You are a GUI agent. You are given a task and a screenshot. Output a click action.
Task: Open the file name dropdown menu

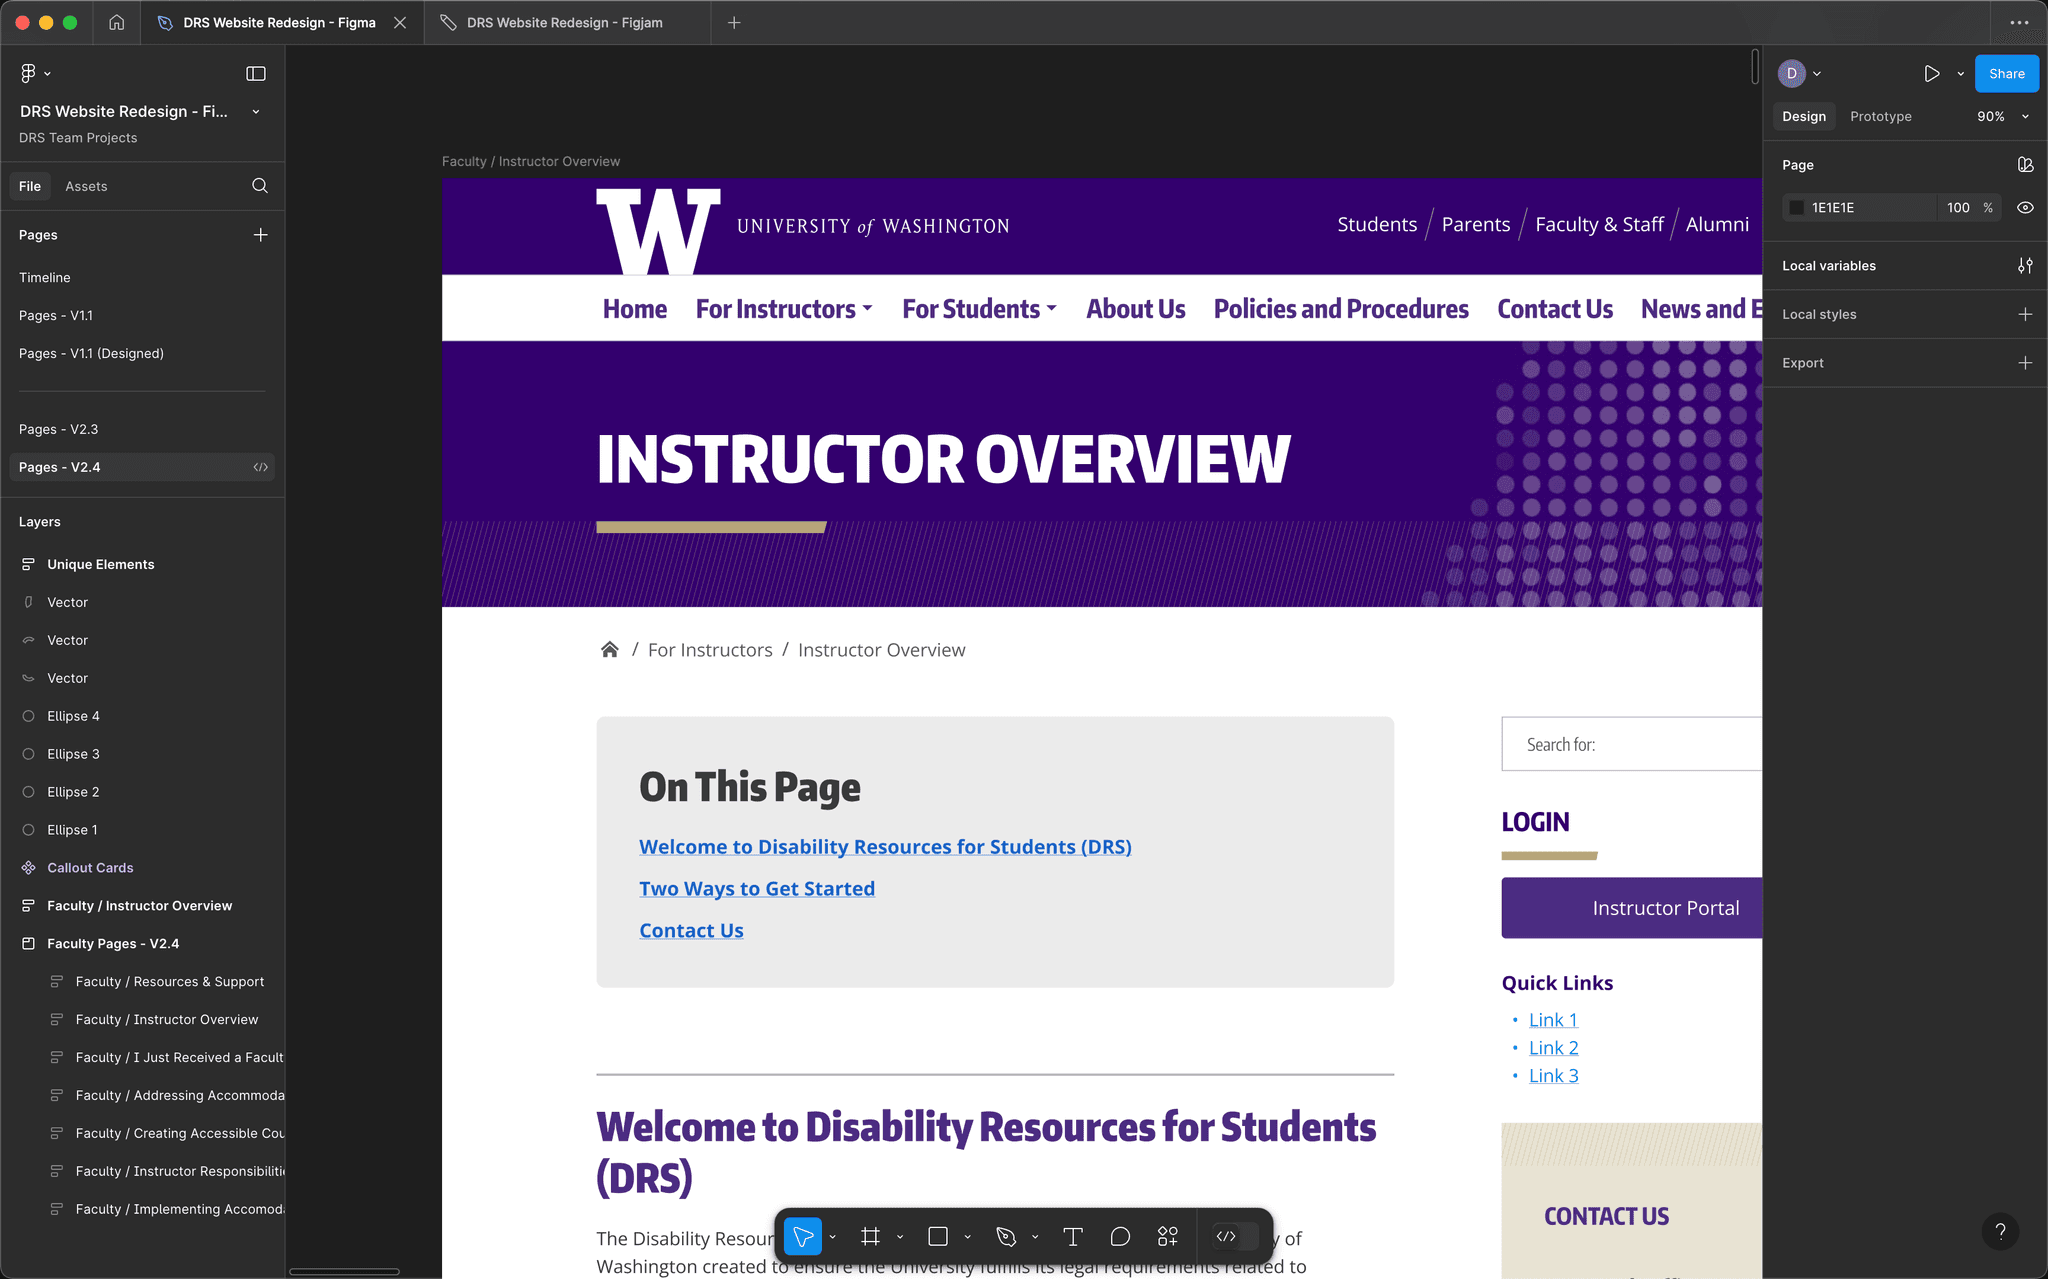256,111
